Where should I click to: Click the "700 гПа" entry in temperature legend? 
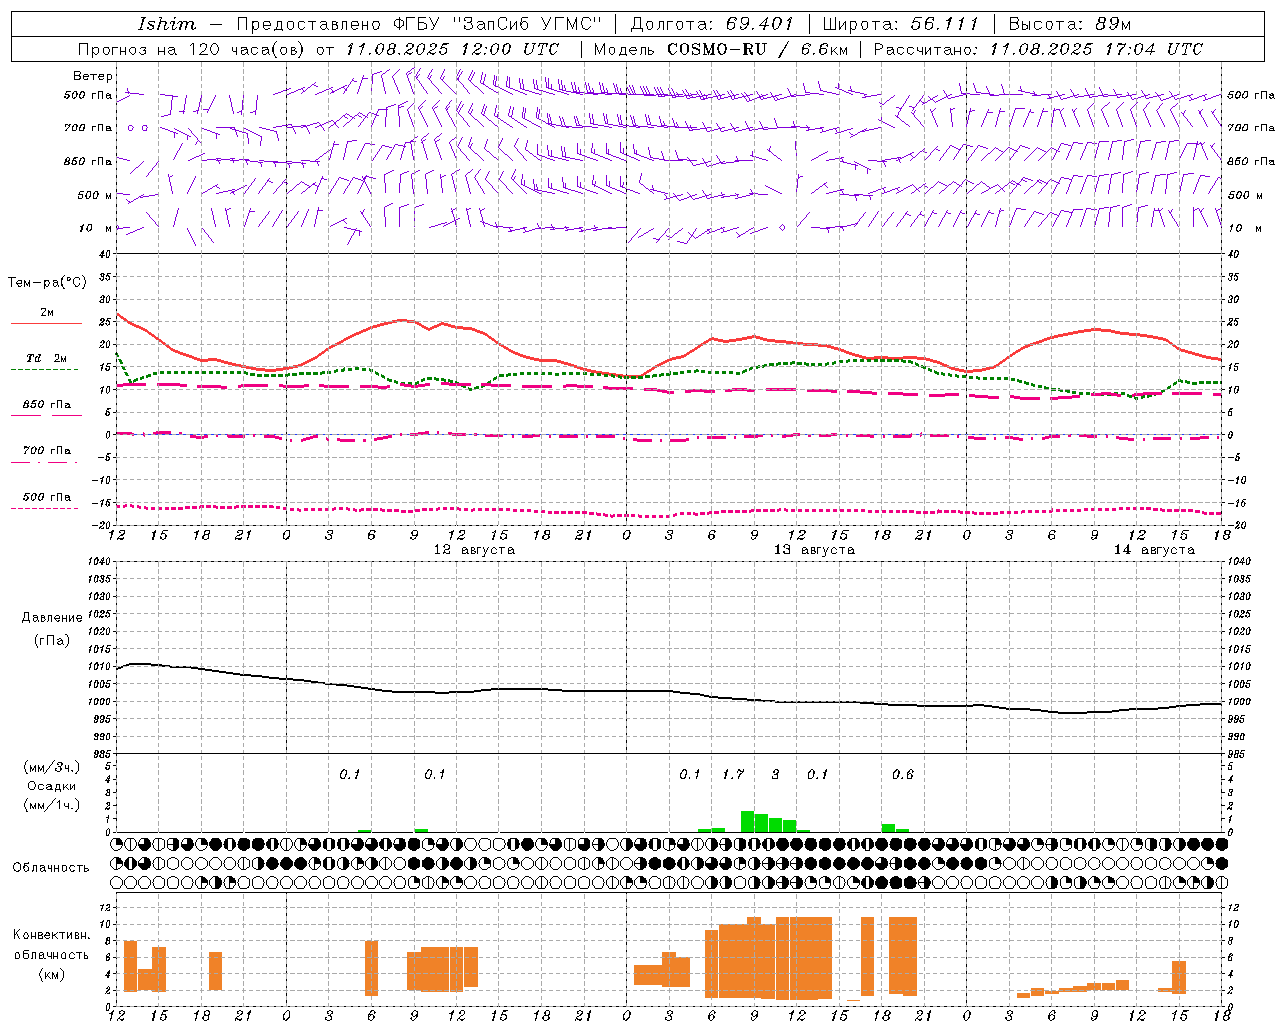point(47,451)
